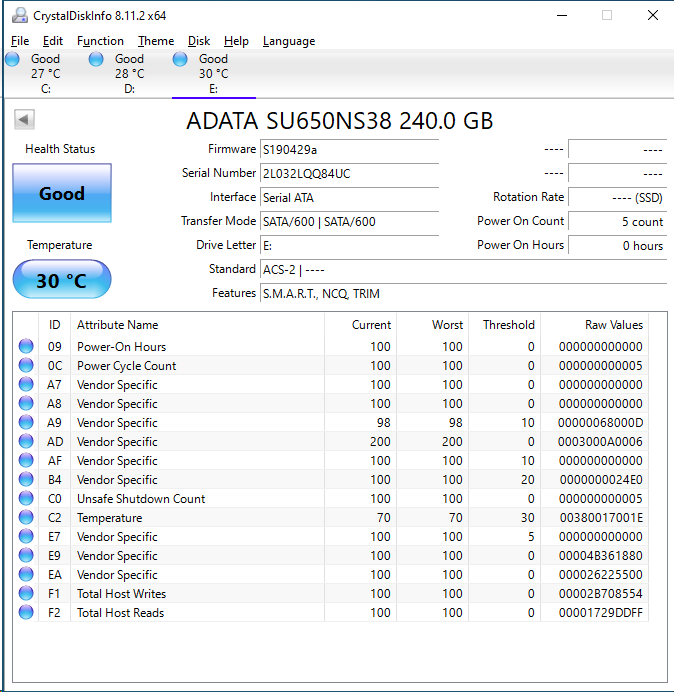Click the blue Good health status button

[x=62, y=194]
